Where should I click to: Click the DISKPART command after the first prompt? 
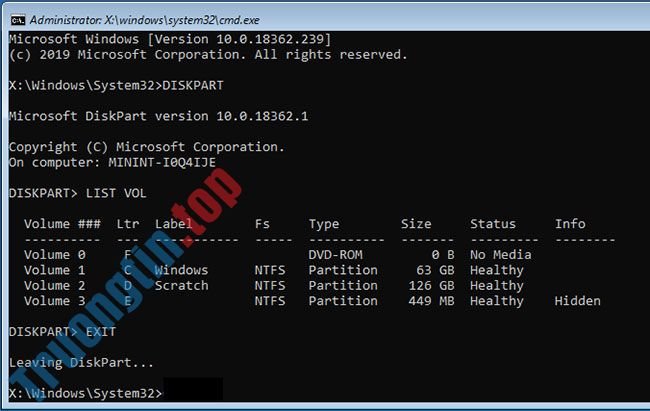pyautogui.click(x=193, y=85)
